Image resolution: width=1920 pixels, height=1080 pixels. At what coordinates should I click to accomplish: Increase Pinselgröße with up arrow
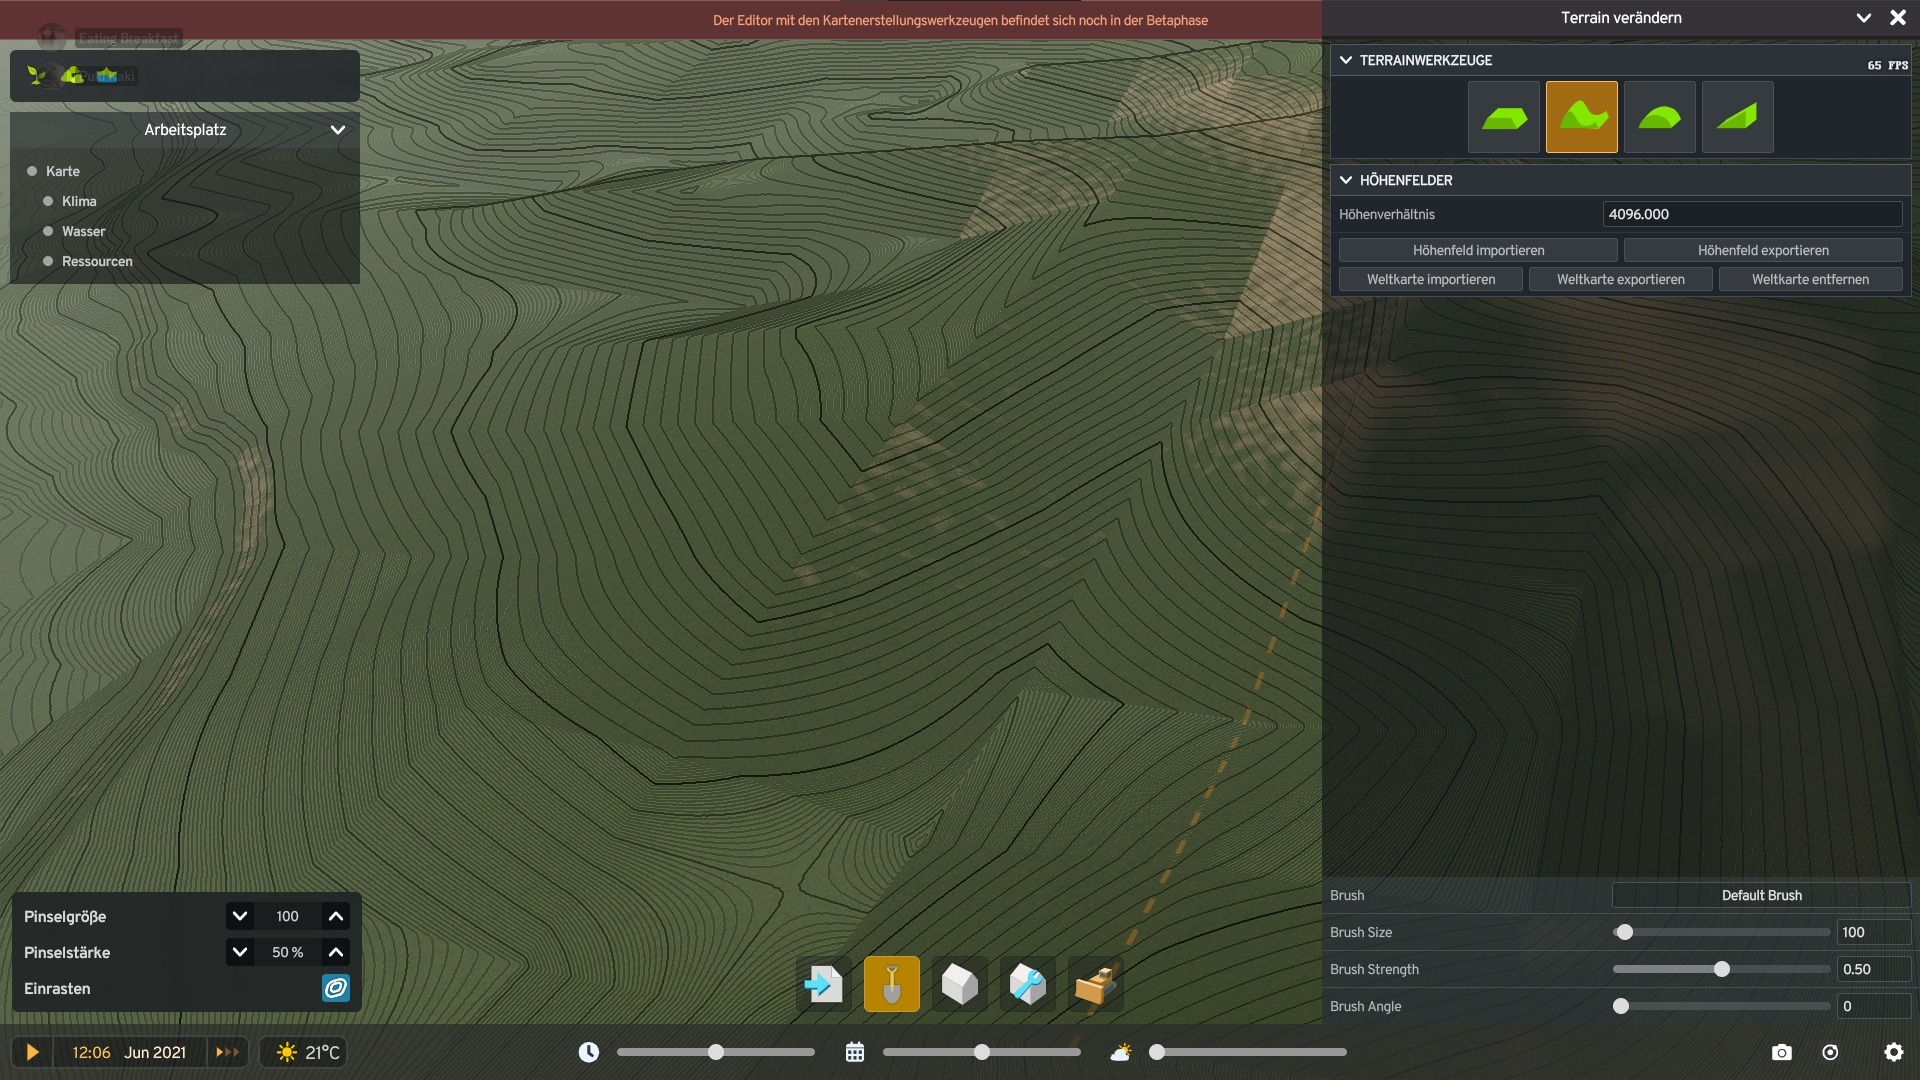(x=336, y=916)
